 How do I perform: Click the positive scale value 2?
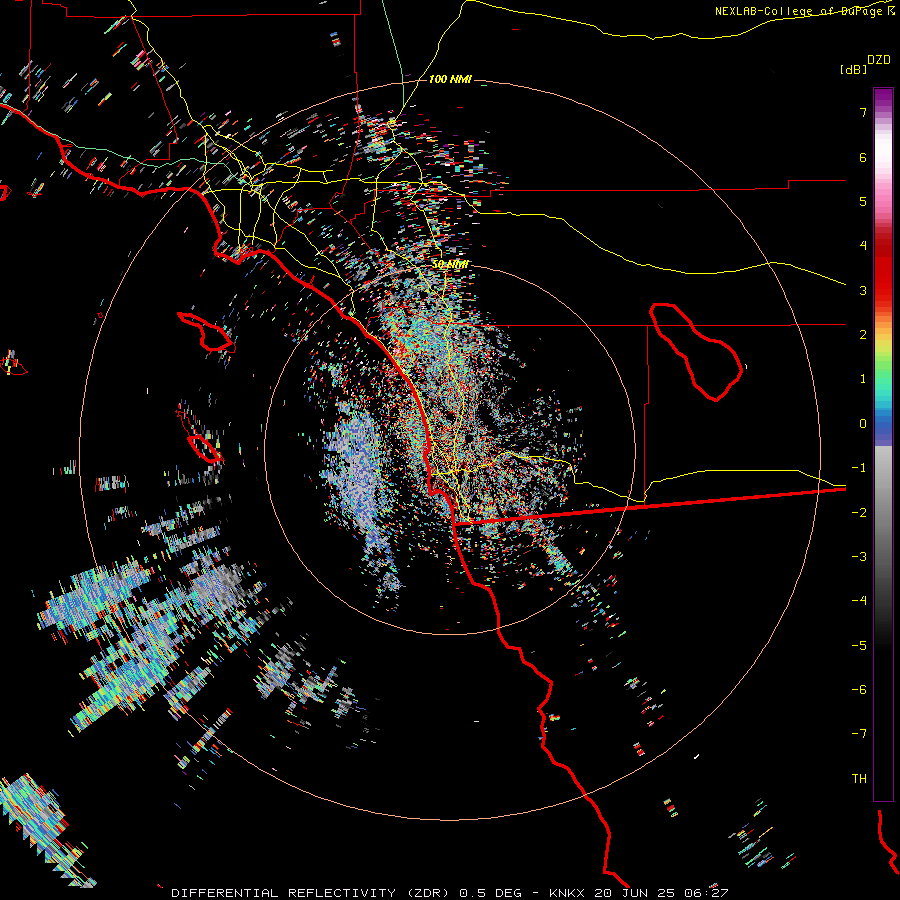[x=863, y=335]
